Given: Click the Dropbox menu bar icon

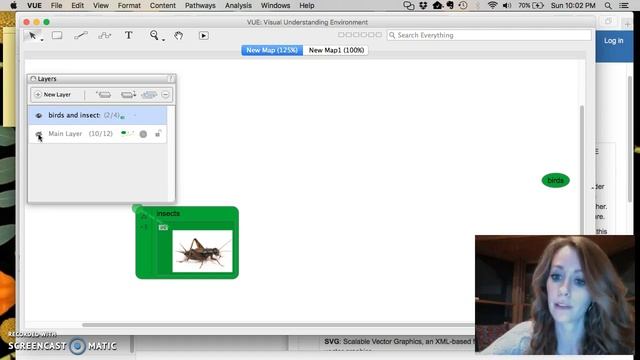Looking at the screenshot, I should [x=423, y=5].
